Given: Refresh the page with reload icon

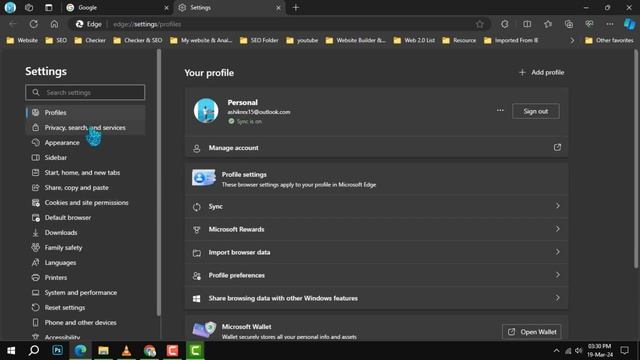Looking at the screenshot, I should [33, 24].
